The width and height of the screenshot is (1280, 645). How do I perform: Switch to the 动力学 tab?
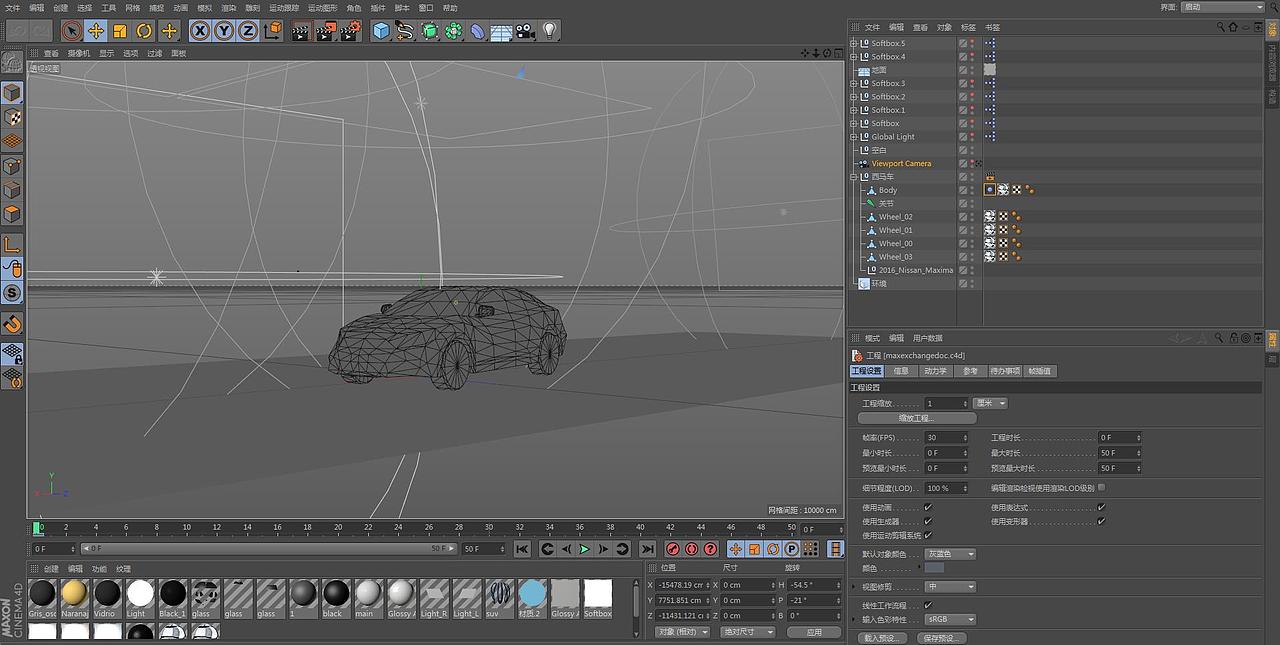tap(935, 371)
